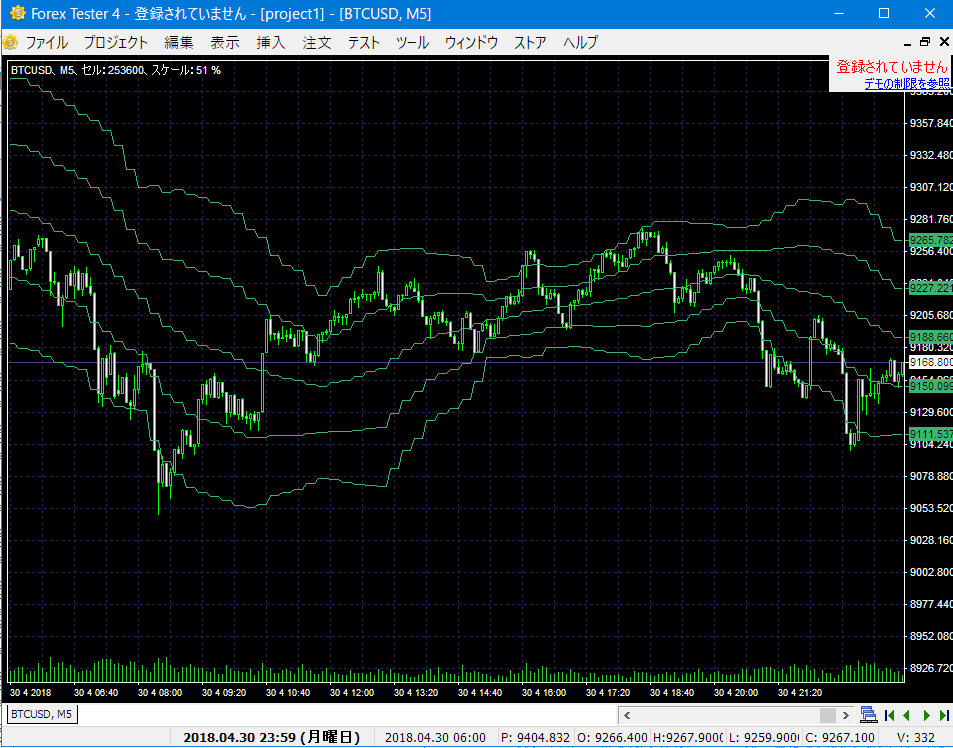Click the 9188.660 band price label

tap(931, 337)
